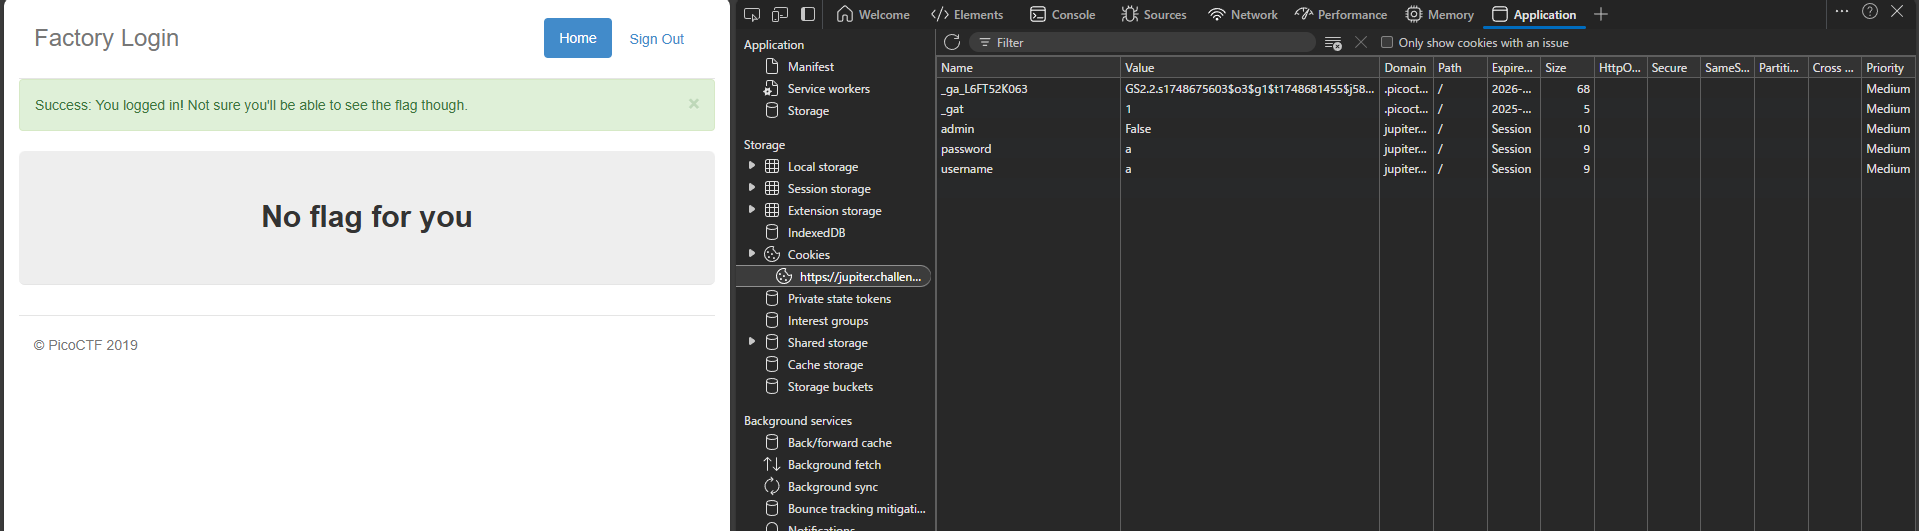The width and height of the screenshot is (1919, 531).
Task: Open the Welcome tab in DevTools
Action: point(873,14)
